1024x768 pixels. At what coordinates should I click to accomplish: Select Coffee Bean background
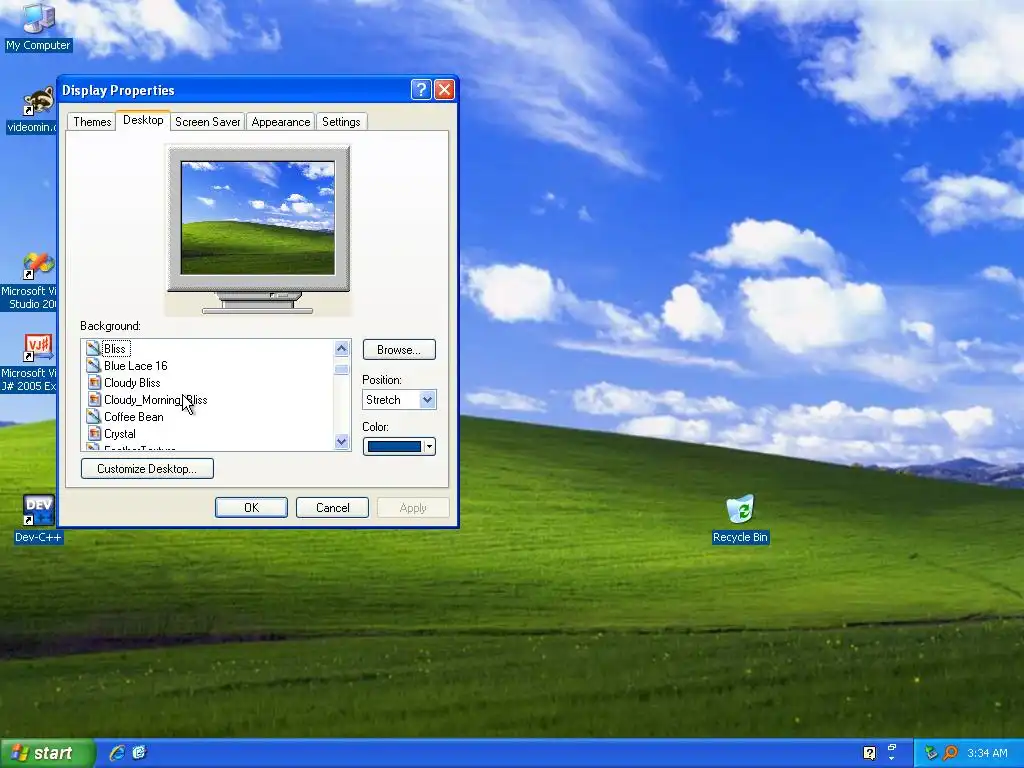[x=134, y=417]
